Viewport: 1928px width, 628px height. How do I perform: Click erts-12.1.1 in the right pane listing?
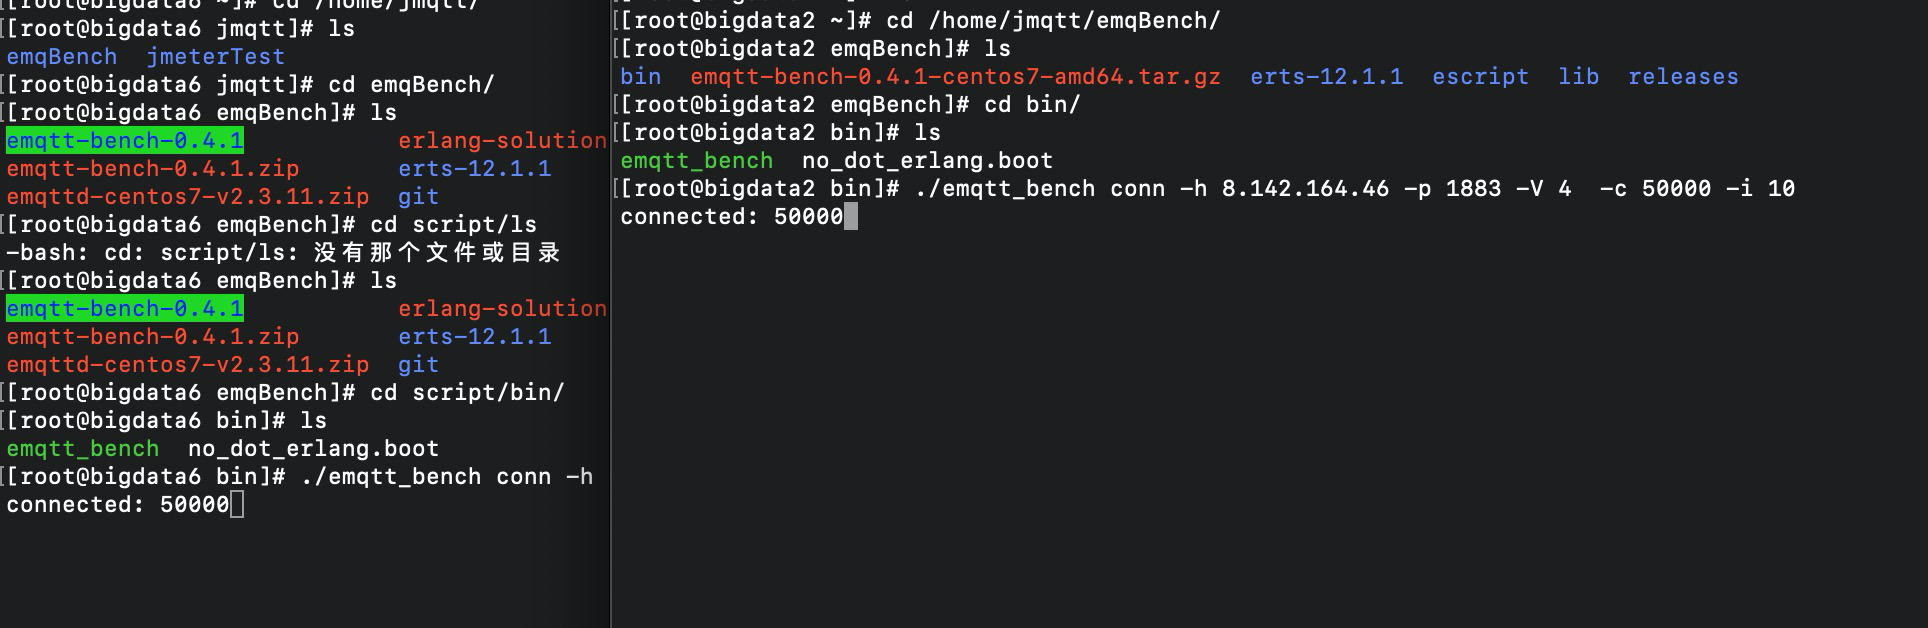(1326, 77)
